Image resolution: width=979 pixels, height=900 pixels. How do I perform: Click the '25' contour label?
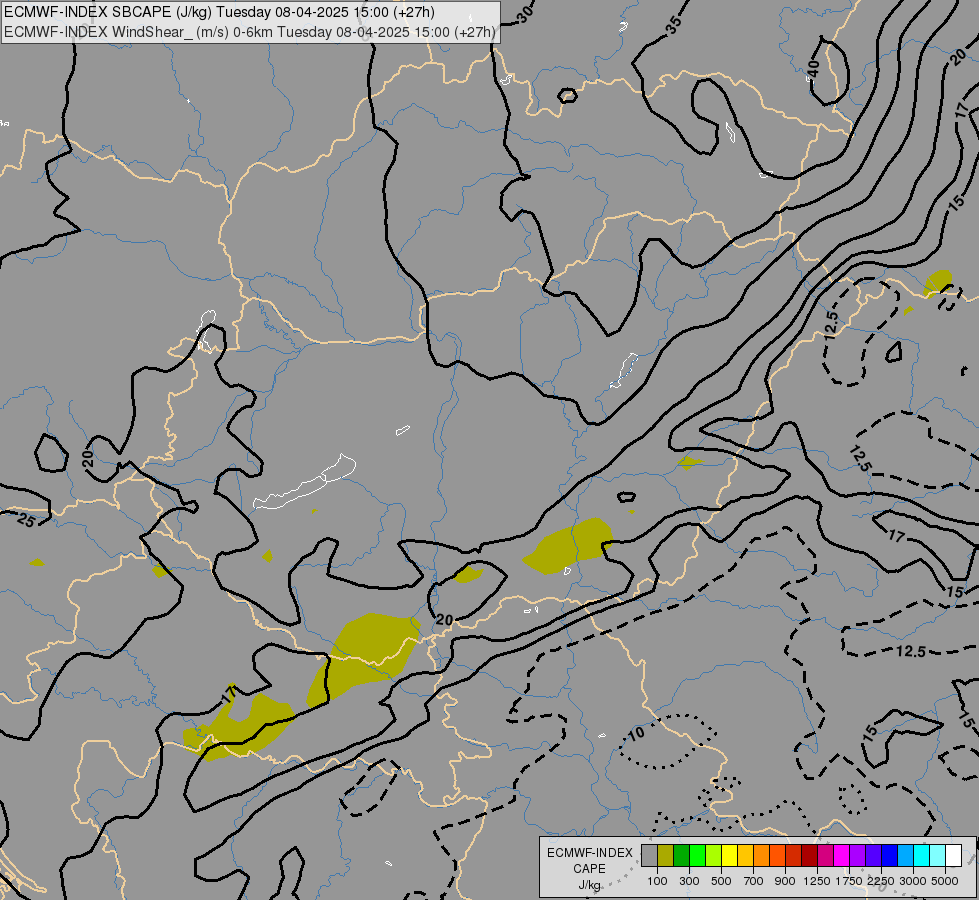coord(26,520)
